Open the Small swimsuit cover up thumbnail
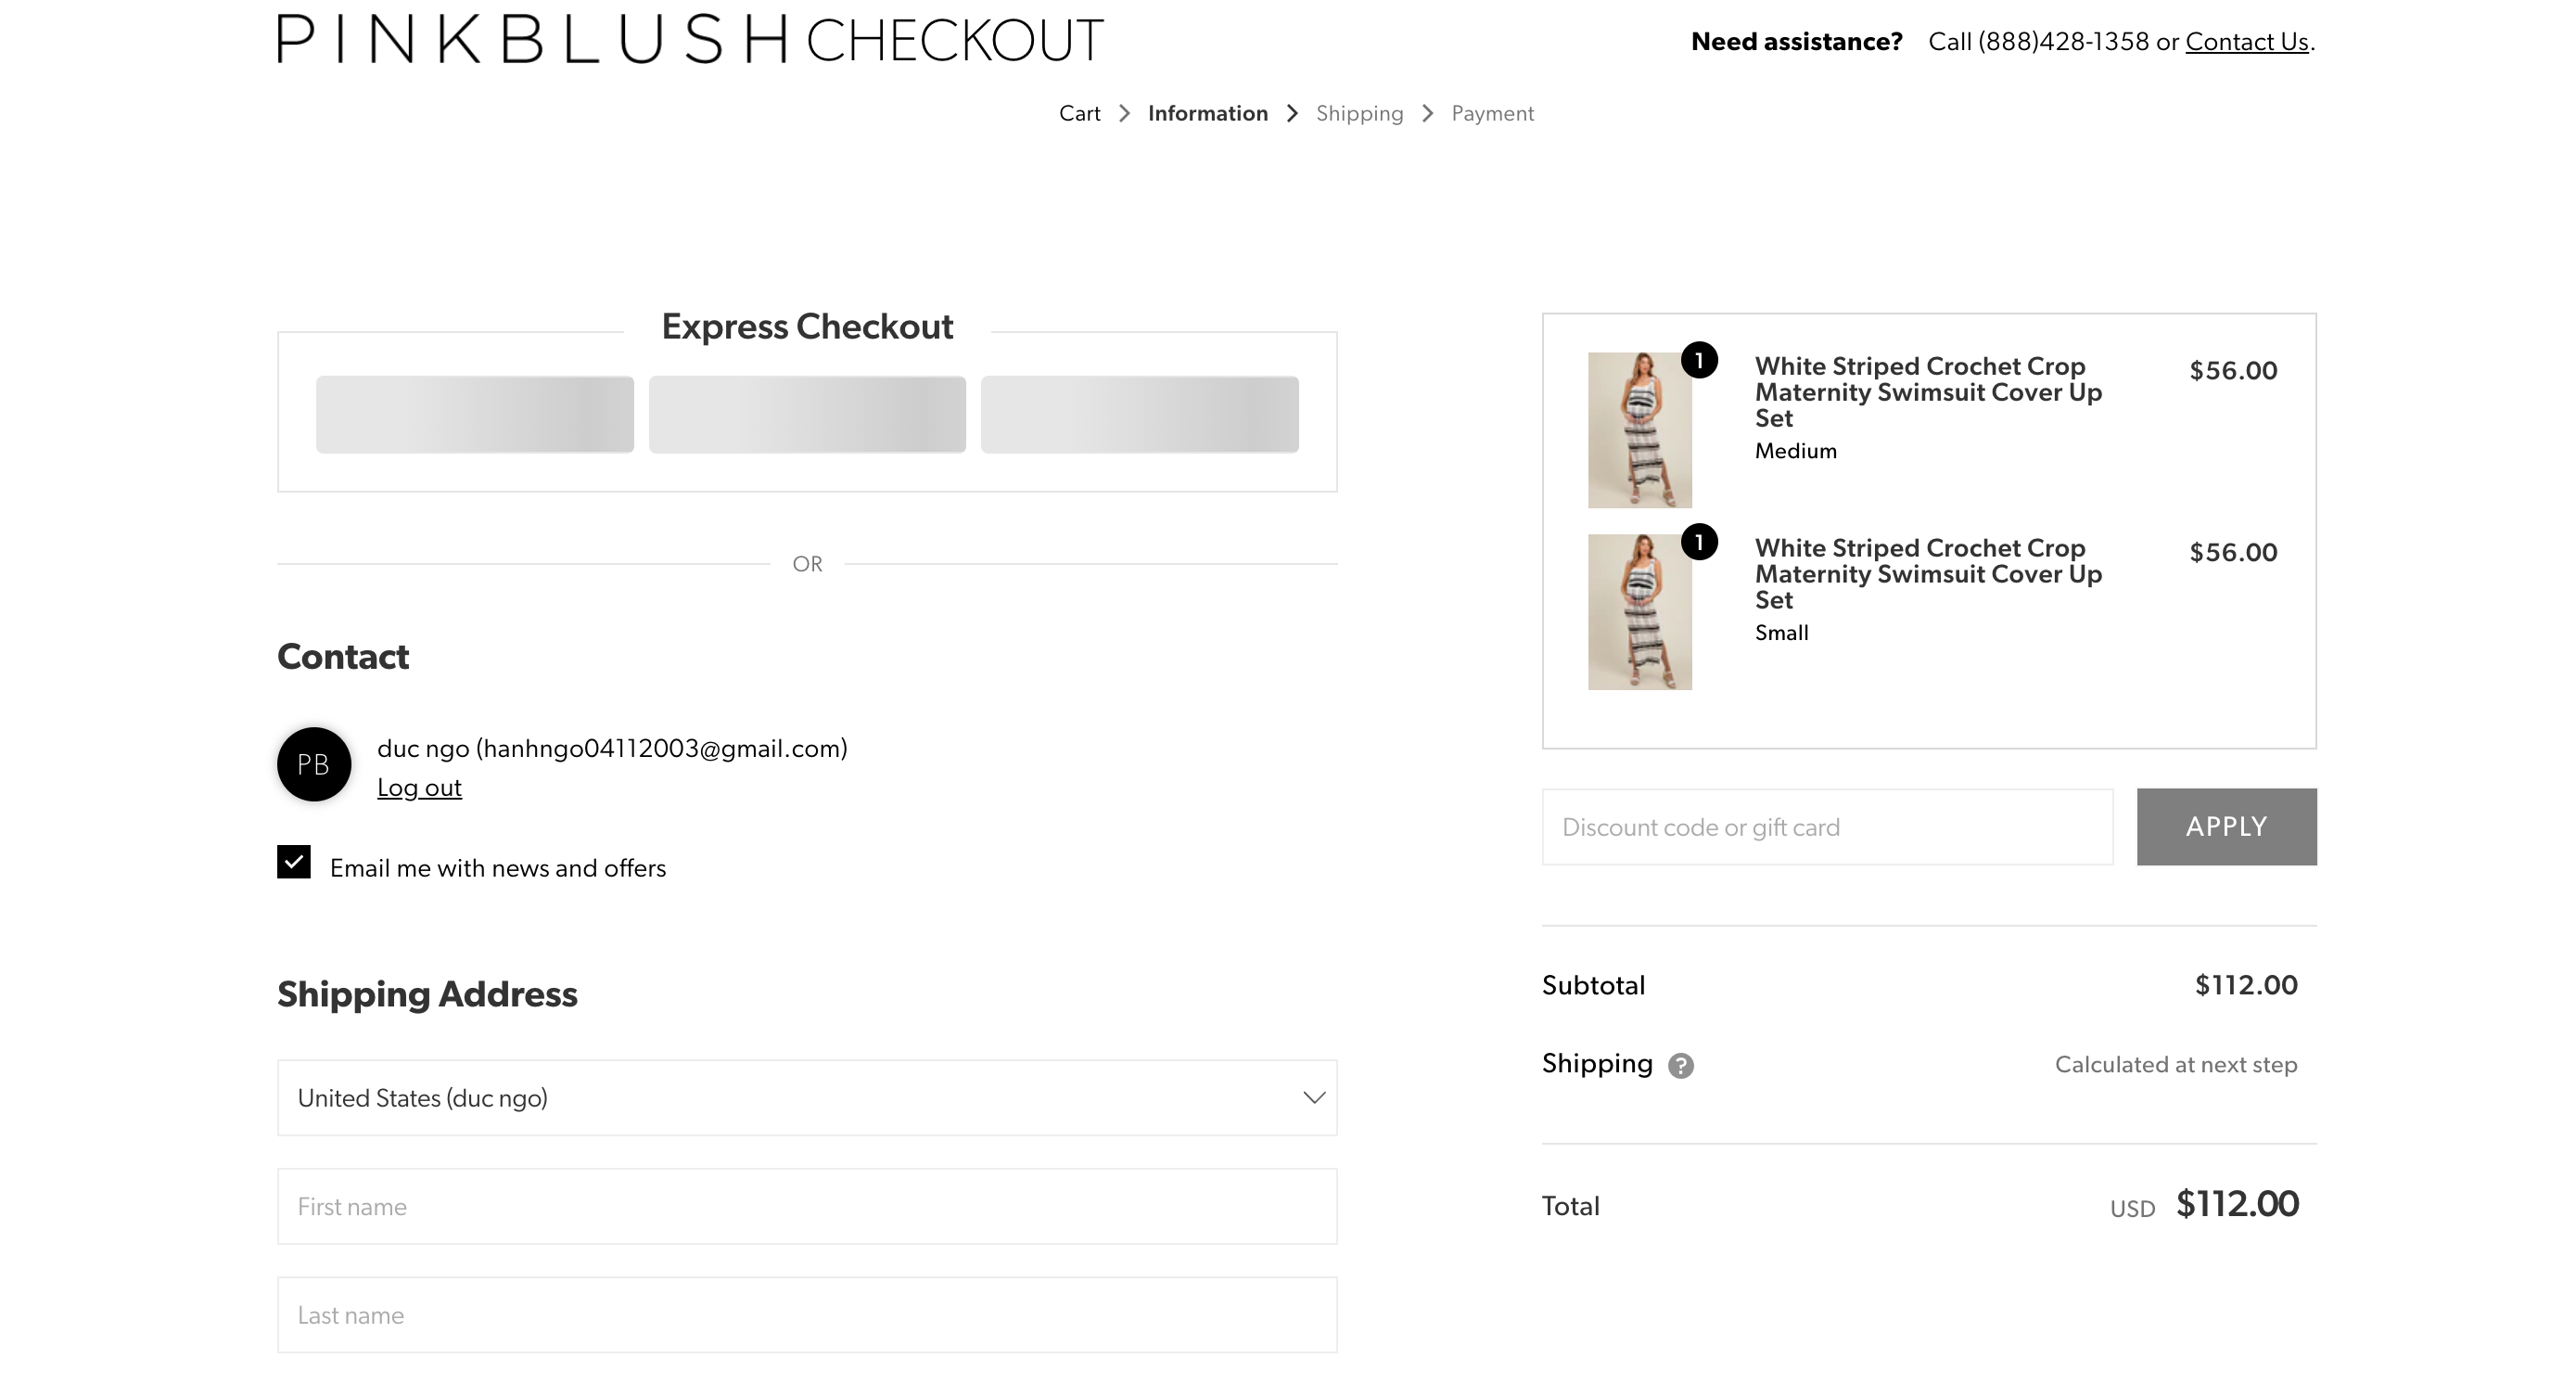This screenshot has height=1384, width=2576. click(1640, 612)
